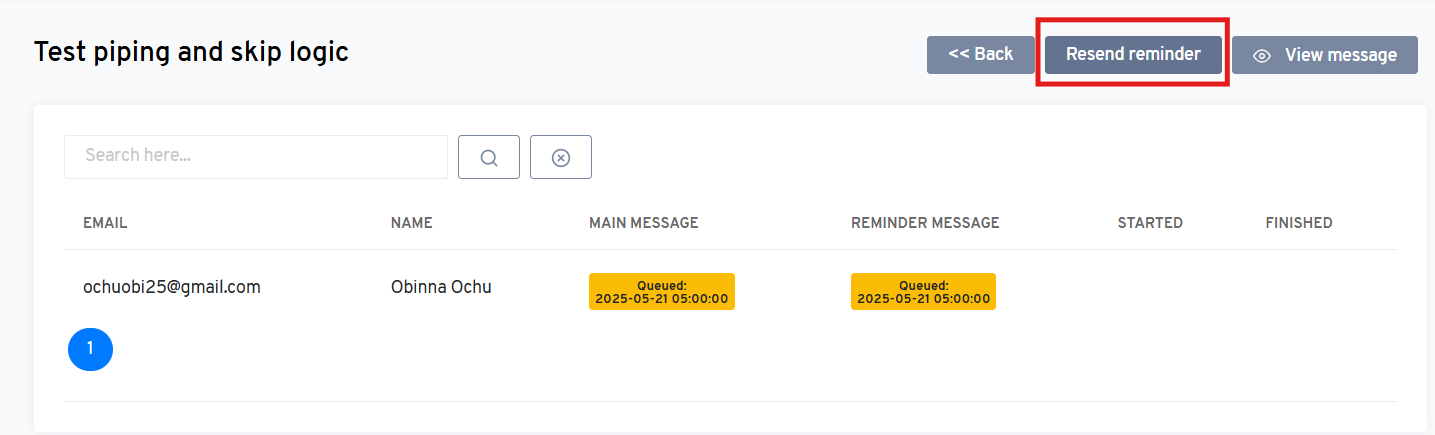Click the REMINDER MESSAGE column header
1435x435 pixels.
925,223
